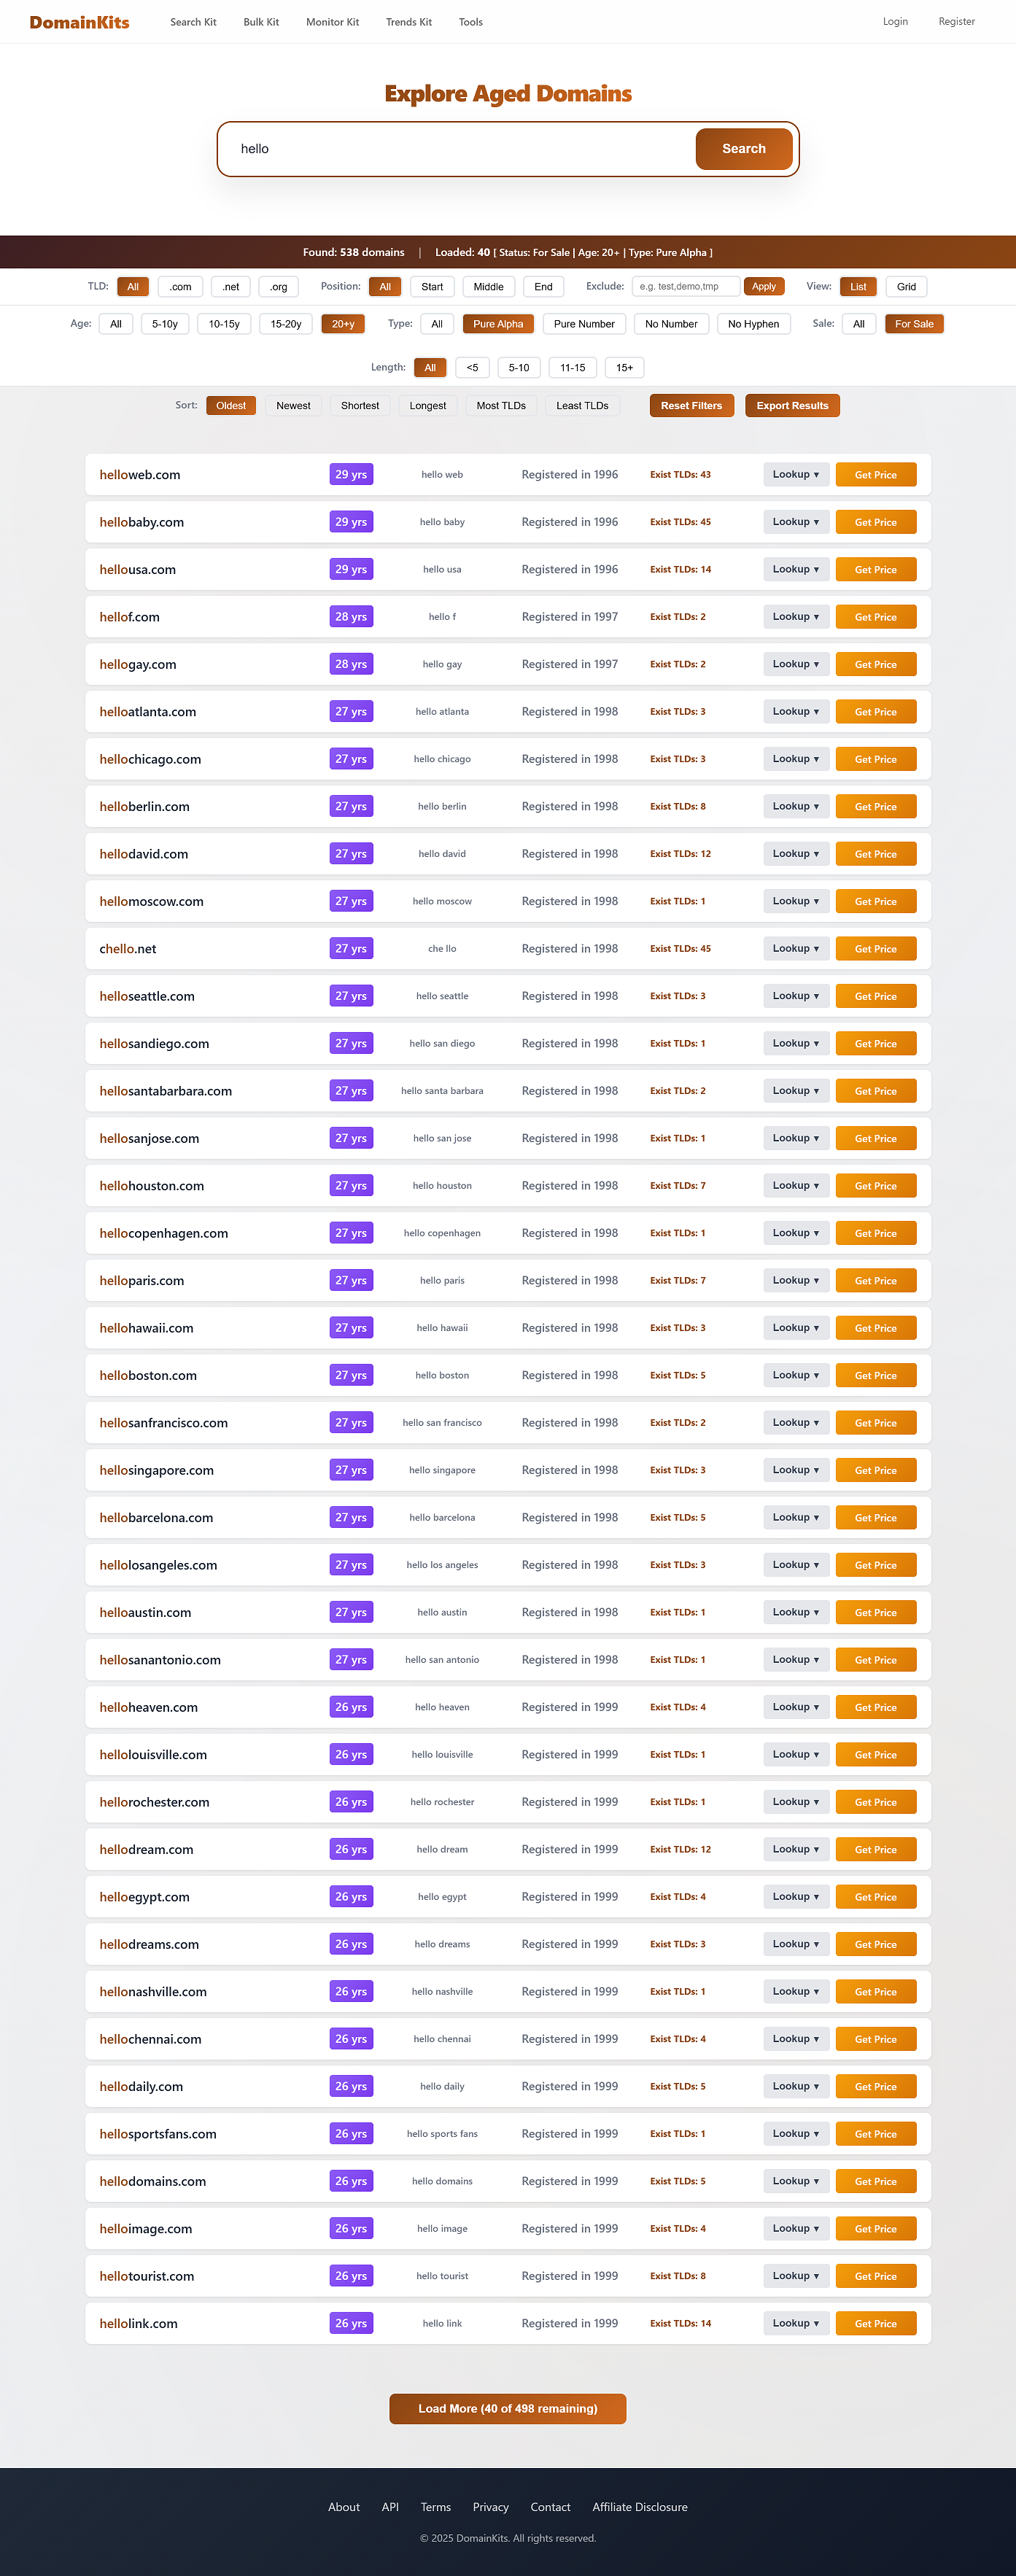Click the Reset Filters button
The height and width of the screenshot is (2576, 1016).
(x=691, y=405)
